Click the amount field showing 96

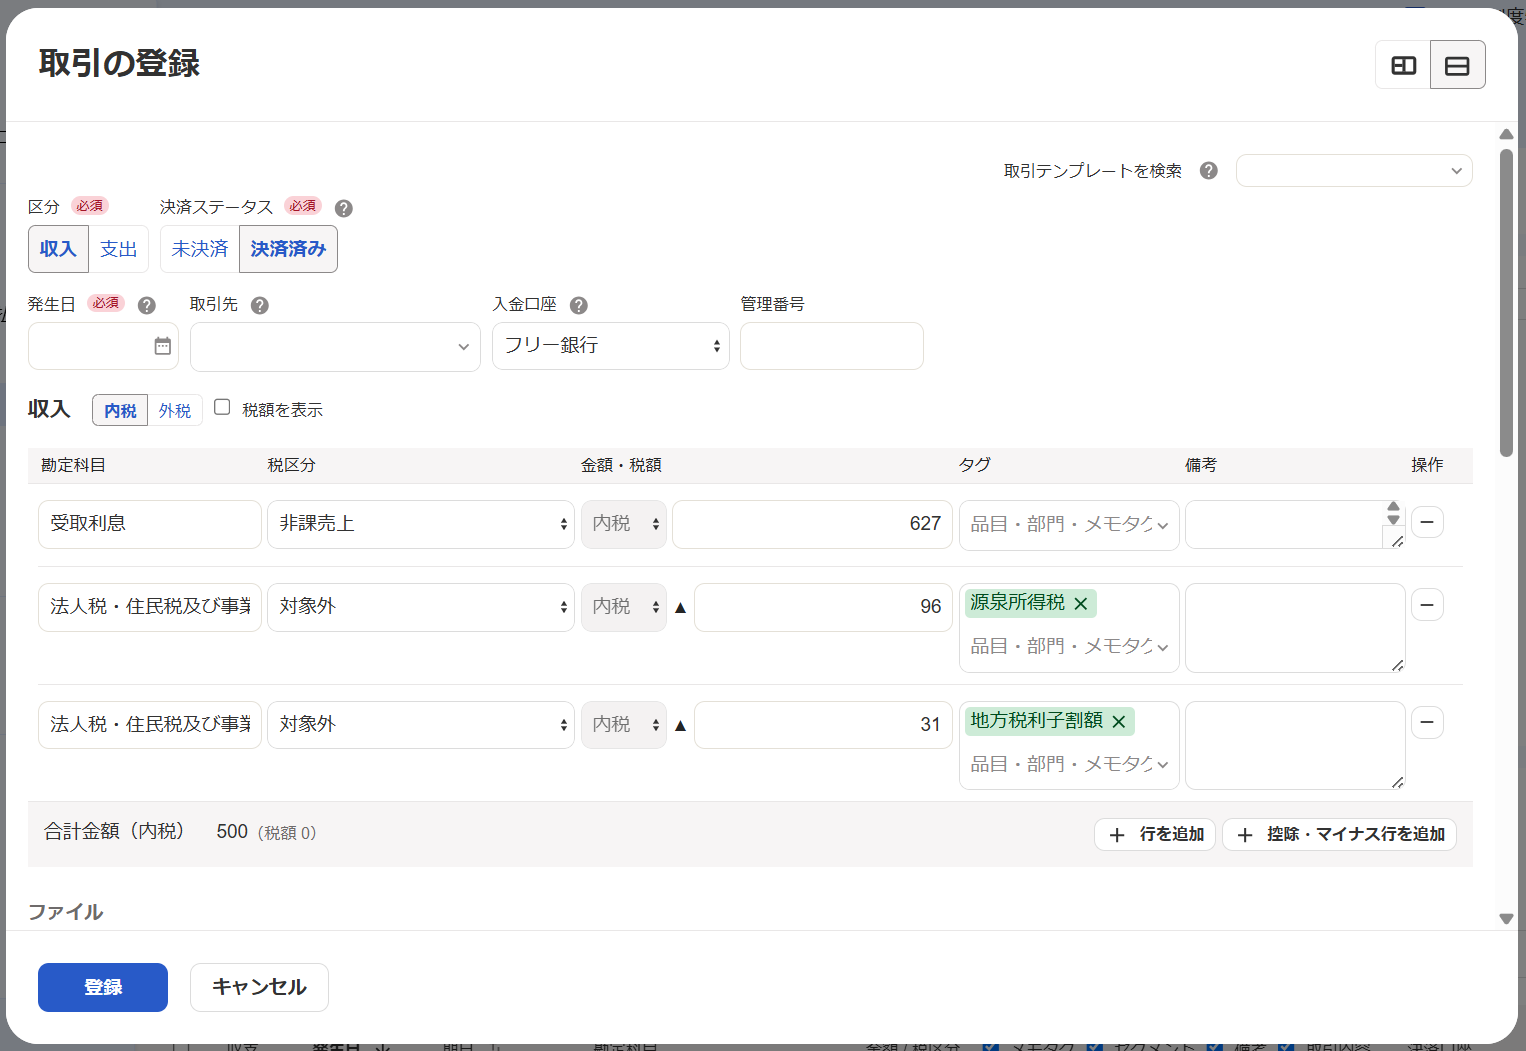(x=823, y=607)
